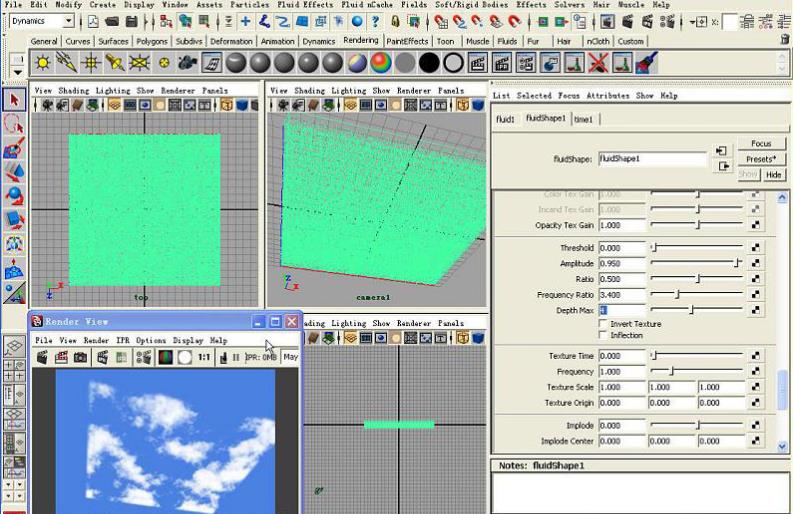Create a point light from shelf
Image resolution: width=793 pixels, height=514 pixels.
click(x=91, y=63)
